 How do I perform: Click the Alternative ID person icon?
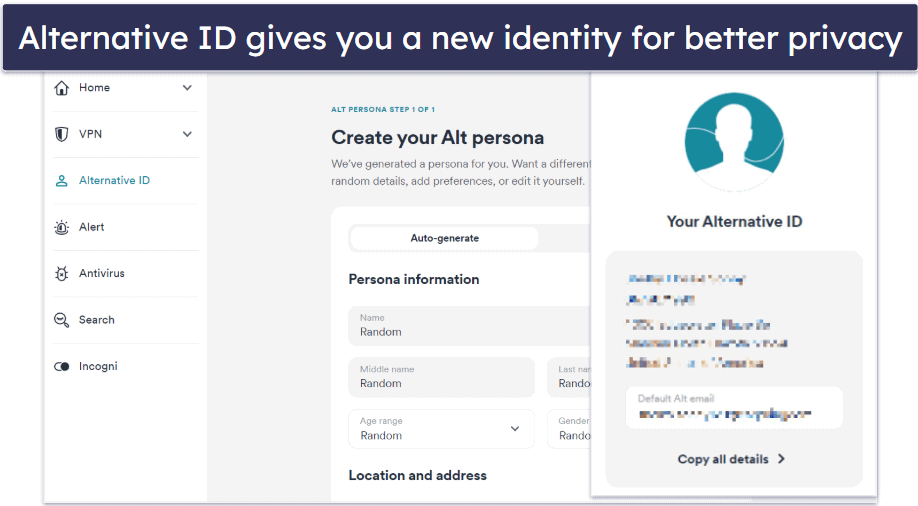coord(61,180)
